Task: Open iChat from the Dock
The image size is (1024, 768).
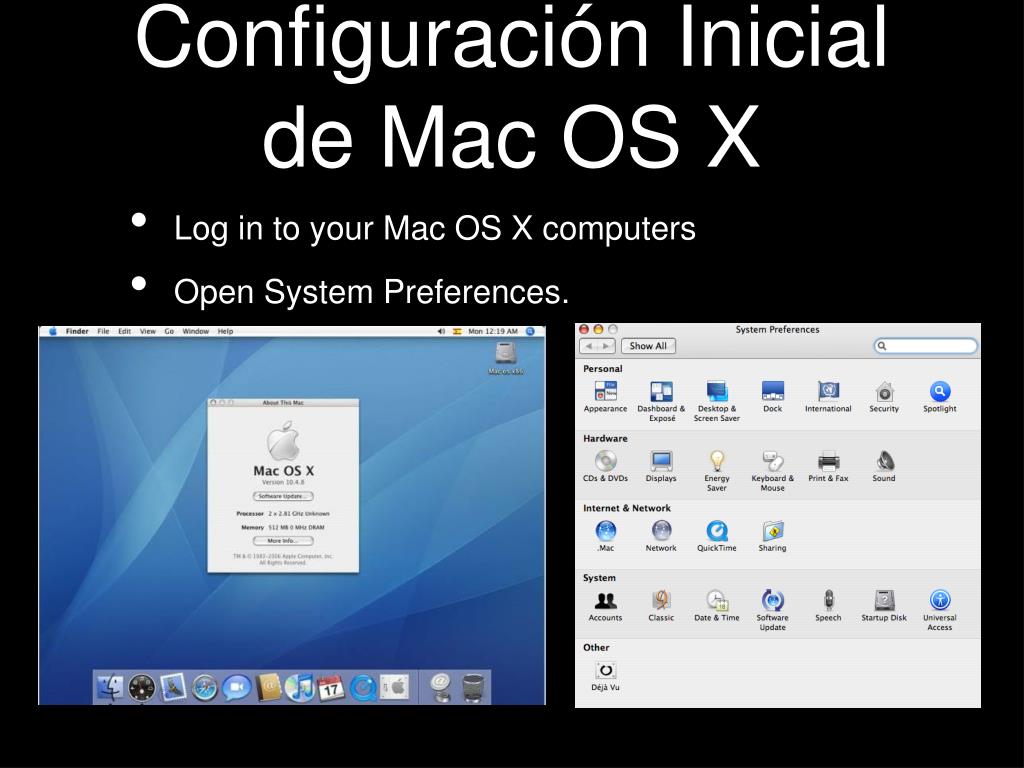Action: (x=236, y=688)
